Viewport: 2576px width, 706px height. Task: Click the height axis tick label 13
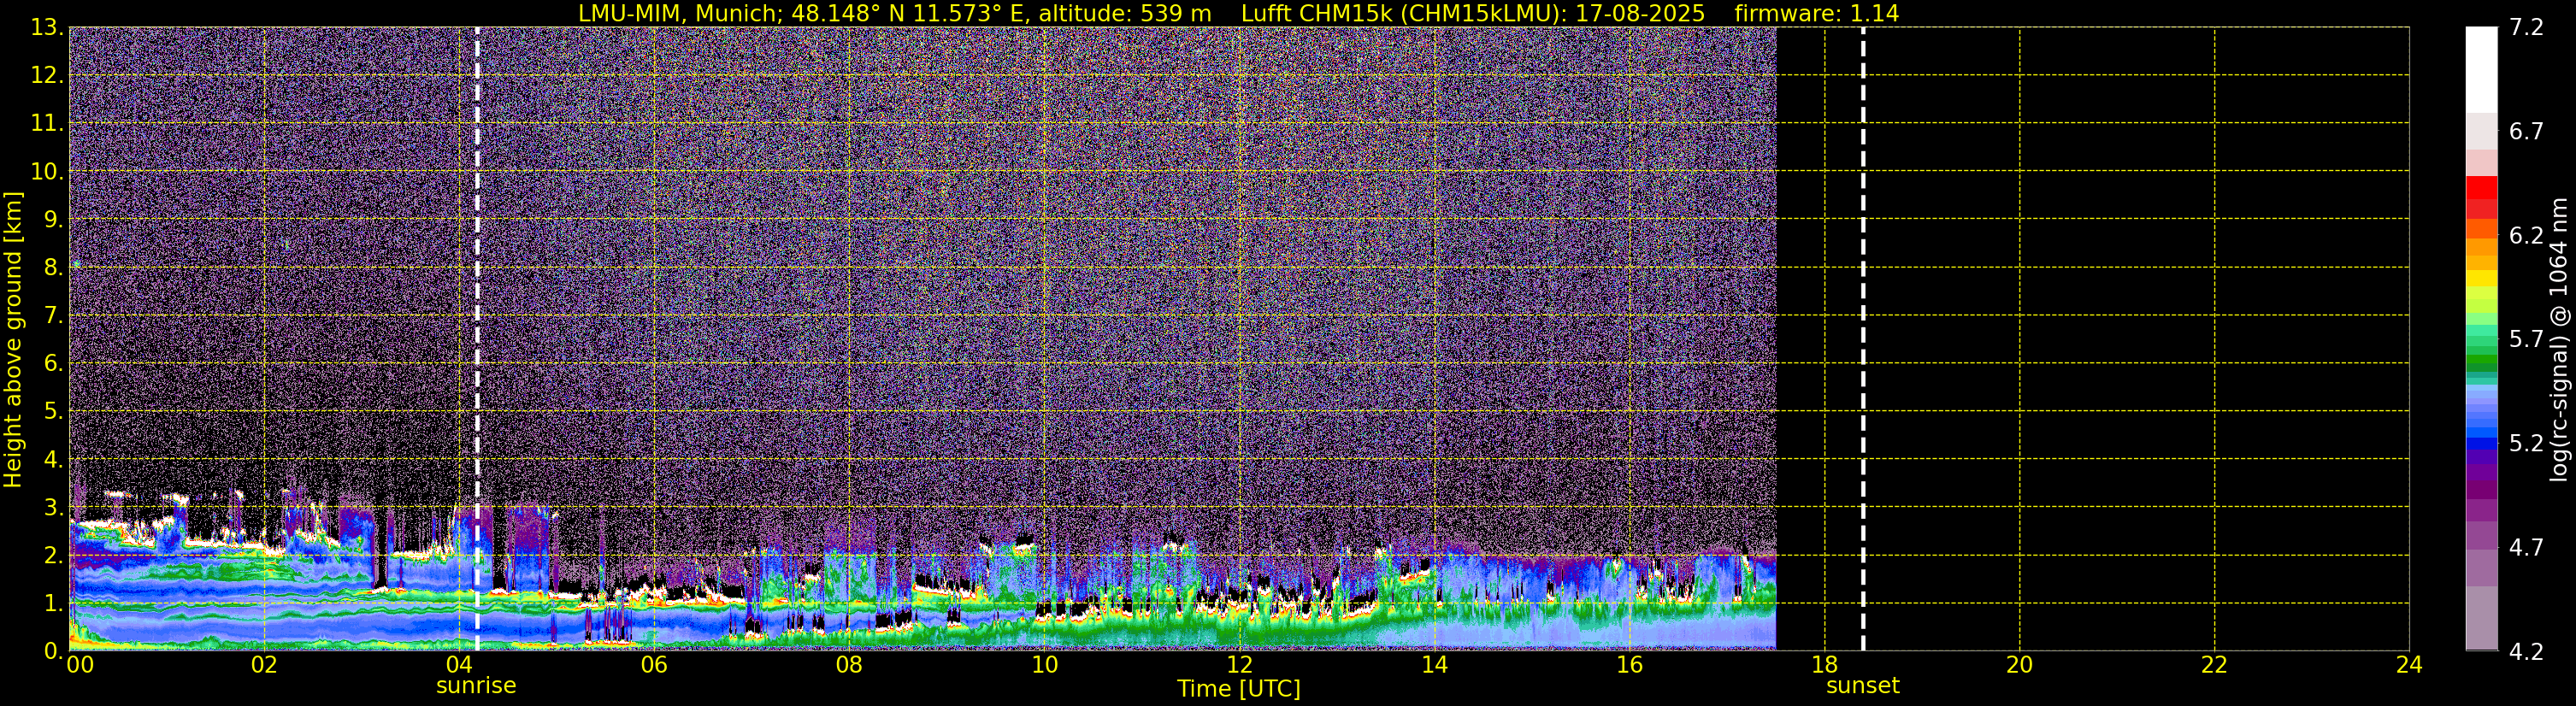[47, 27]
